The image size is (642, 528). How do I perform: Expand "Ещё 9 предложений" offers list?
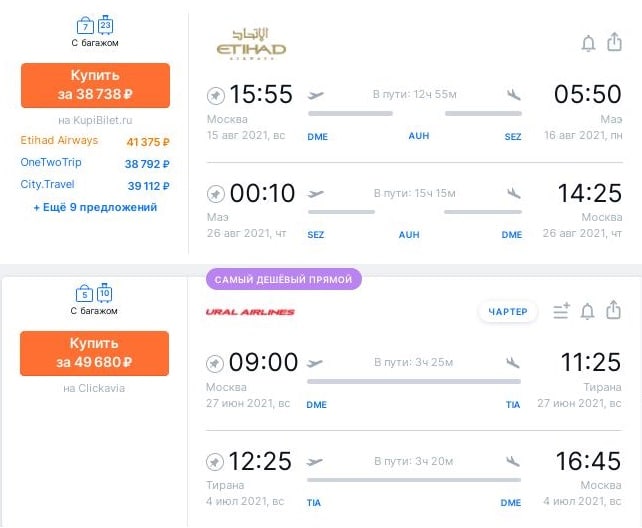(95, 207)
